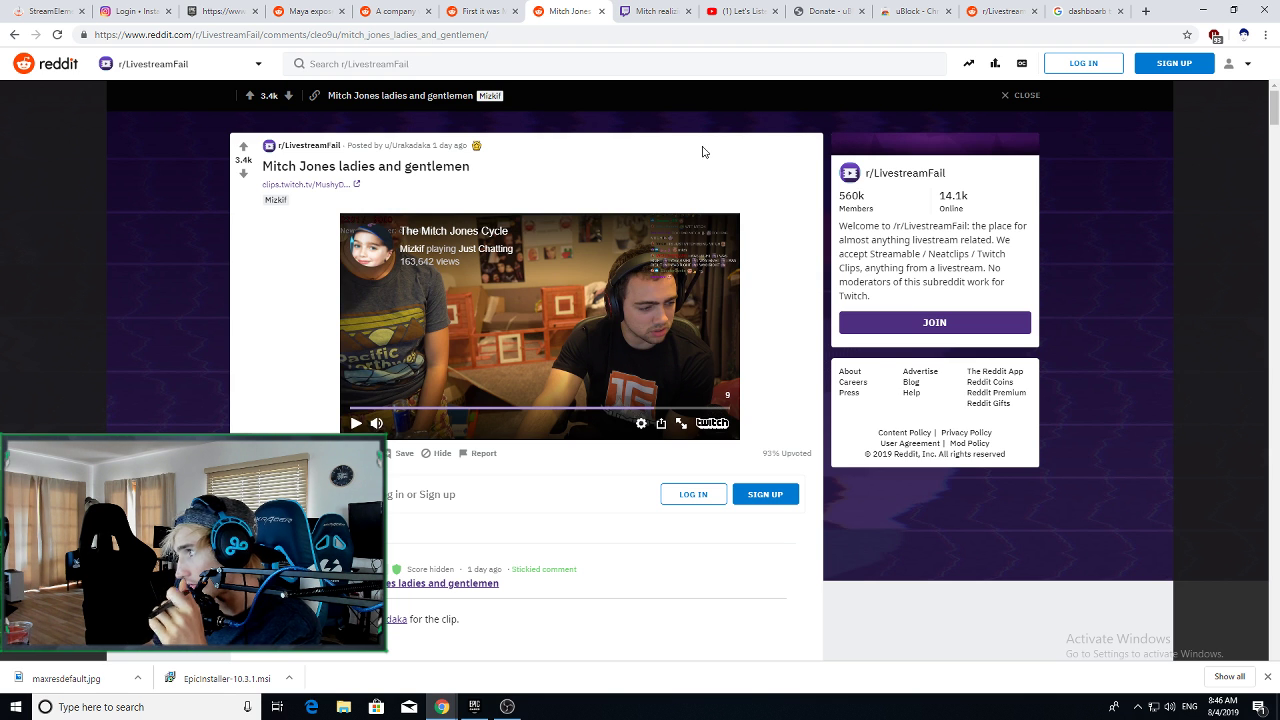The height and width of the screenshot is (720, 1280).
Task: Open the Popular trending arrow icon
Action: coord(968,63)
